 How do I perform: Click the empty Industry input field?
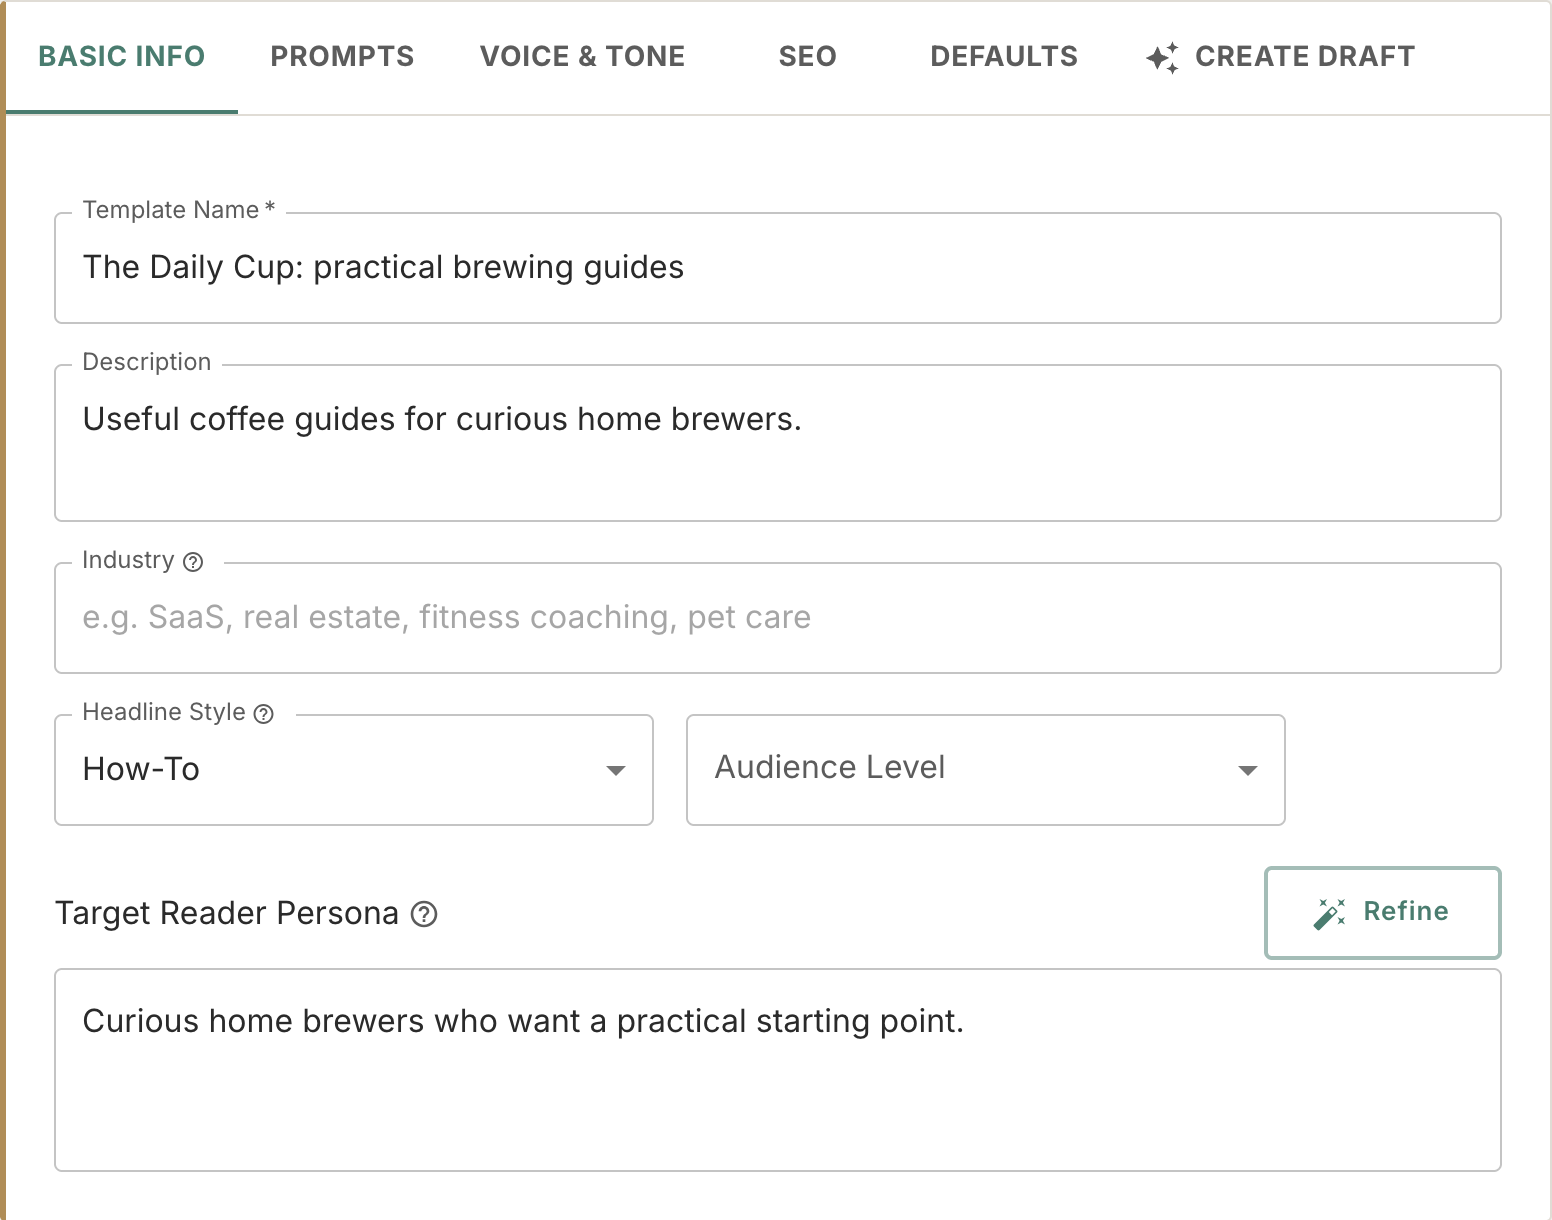(x=778, y=618)
